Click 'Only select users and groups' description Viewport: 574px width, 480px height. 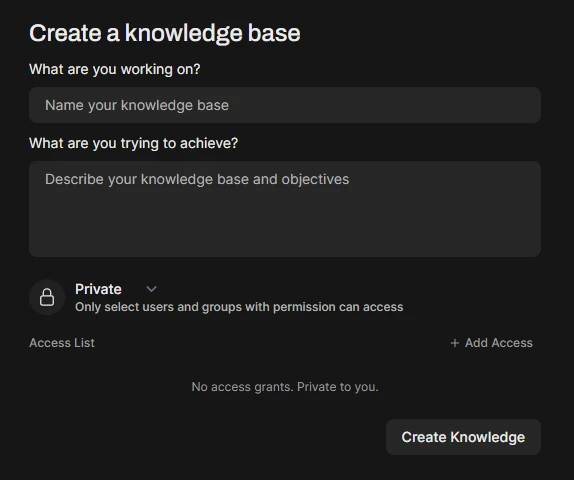[239, 307]
